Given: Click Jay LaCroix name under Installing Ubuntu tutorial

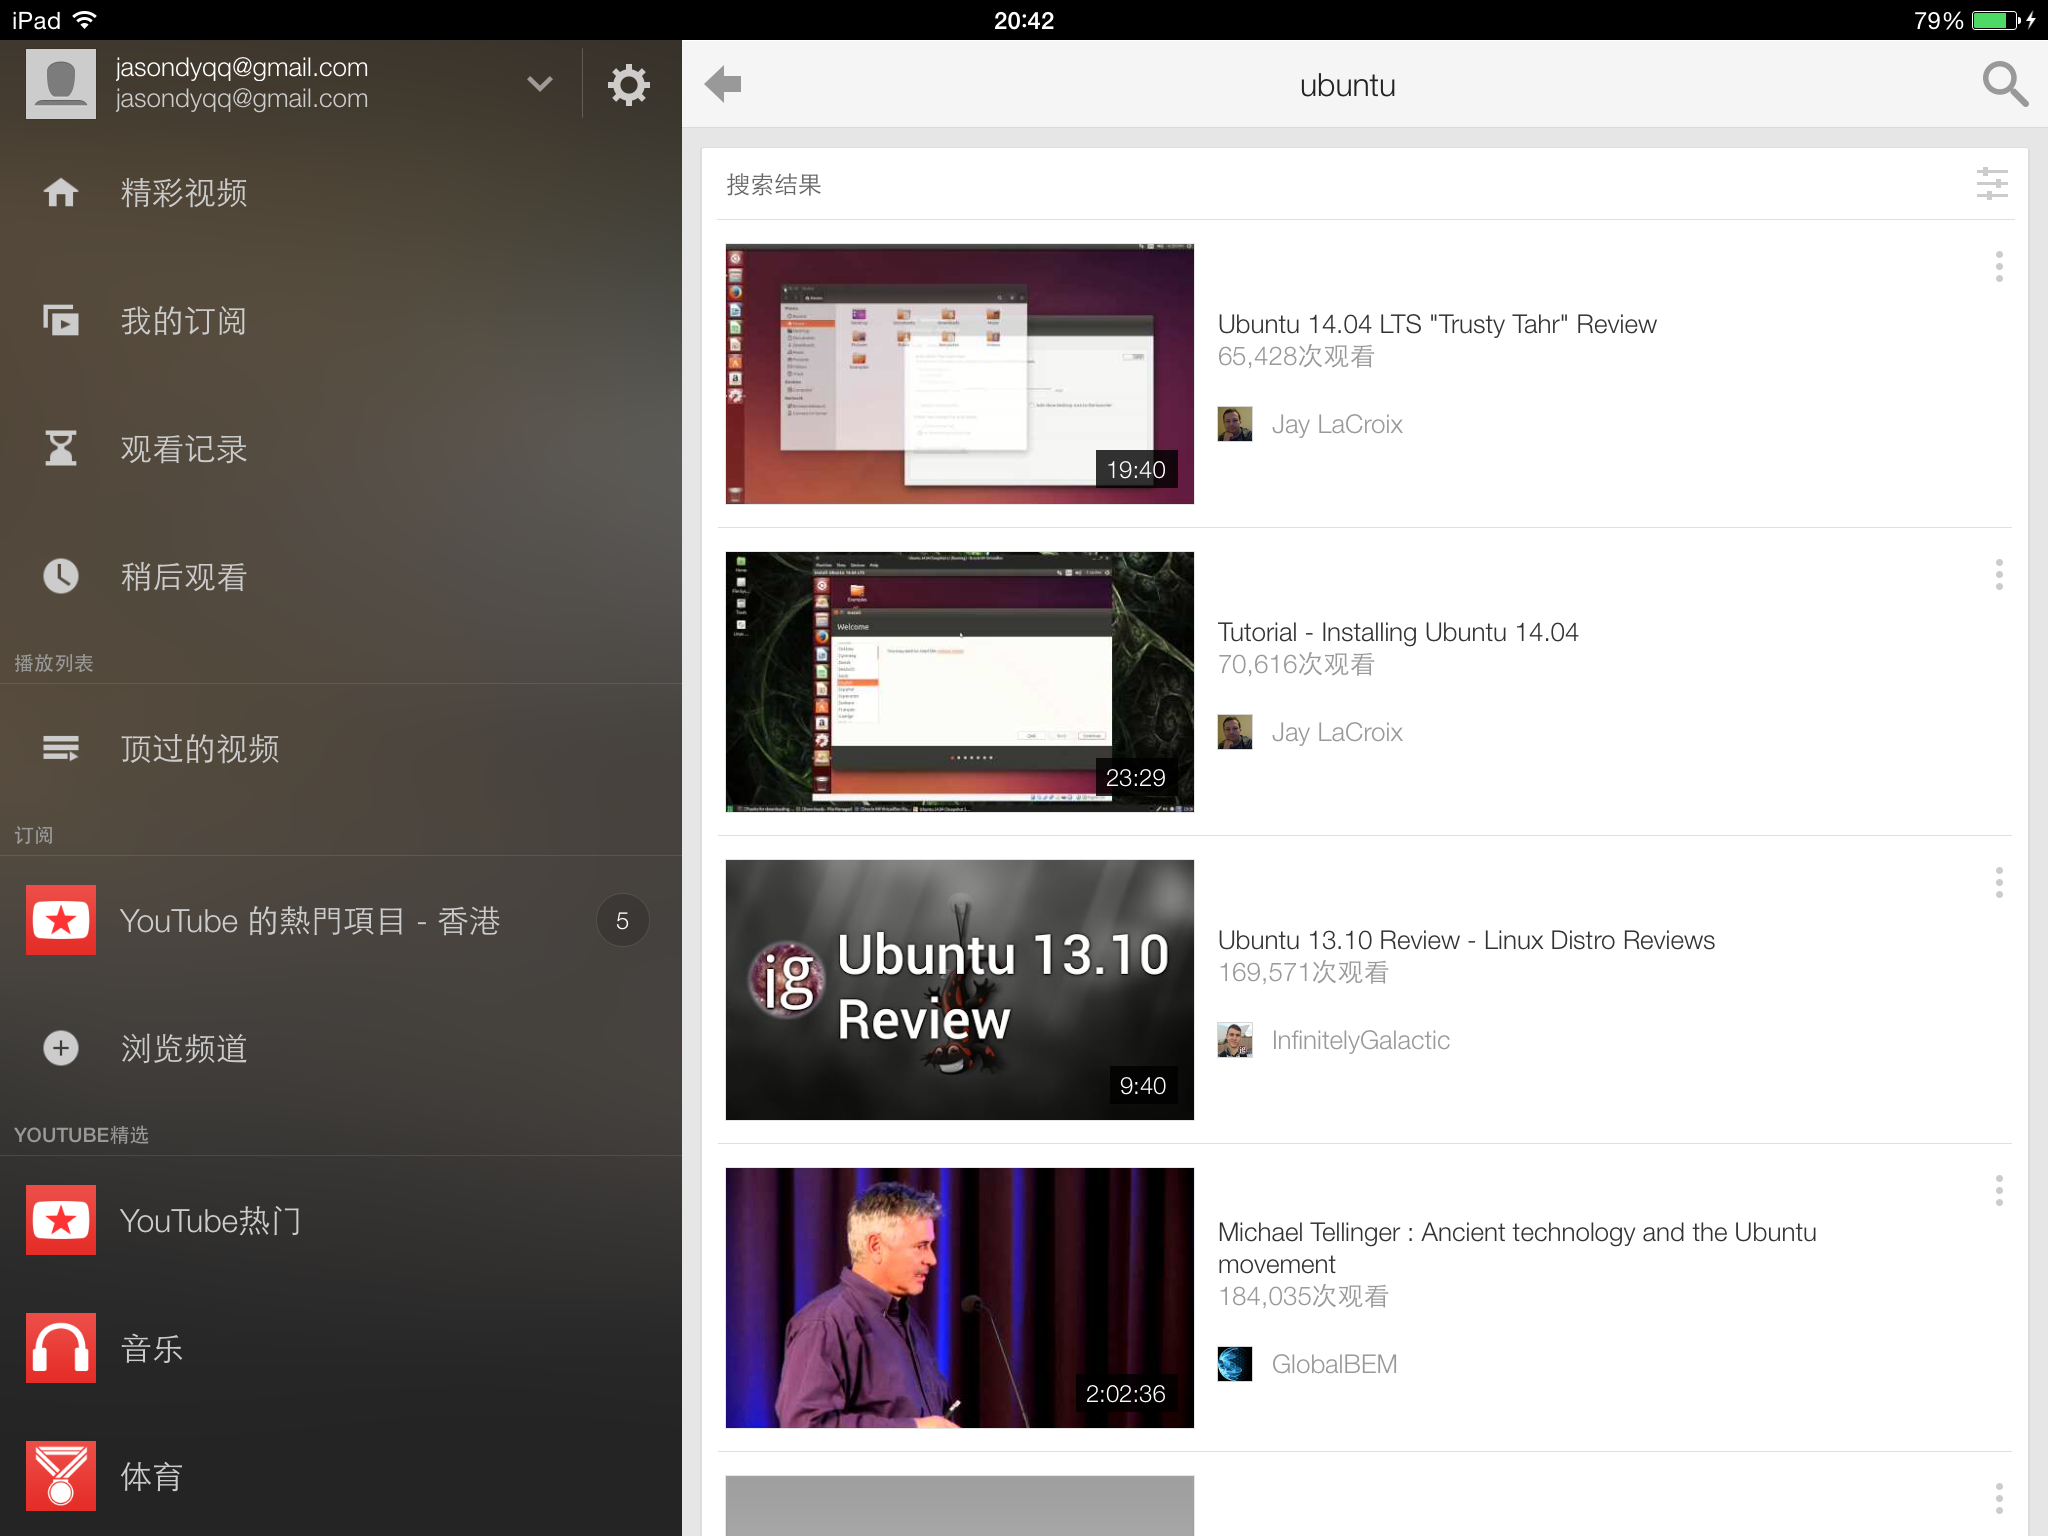Looking at the screenshot, I should coord(1337,732).
